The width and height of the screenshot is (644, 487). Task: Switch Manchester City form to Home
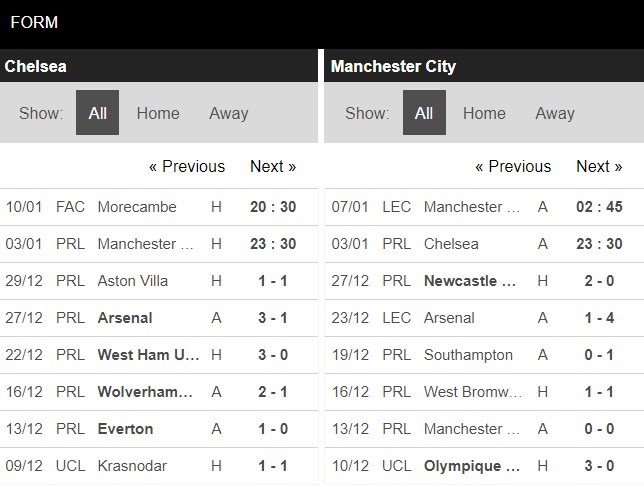pos(484,113)
